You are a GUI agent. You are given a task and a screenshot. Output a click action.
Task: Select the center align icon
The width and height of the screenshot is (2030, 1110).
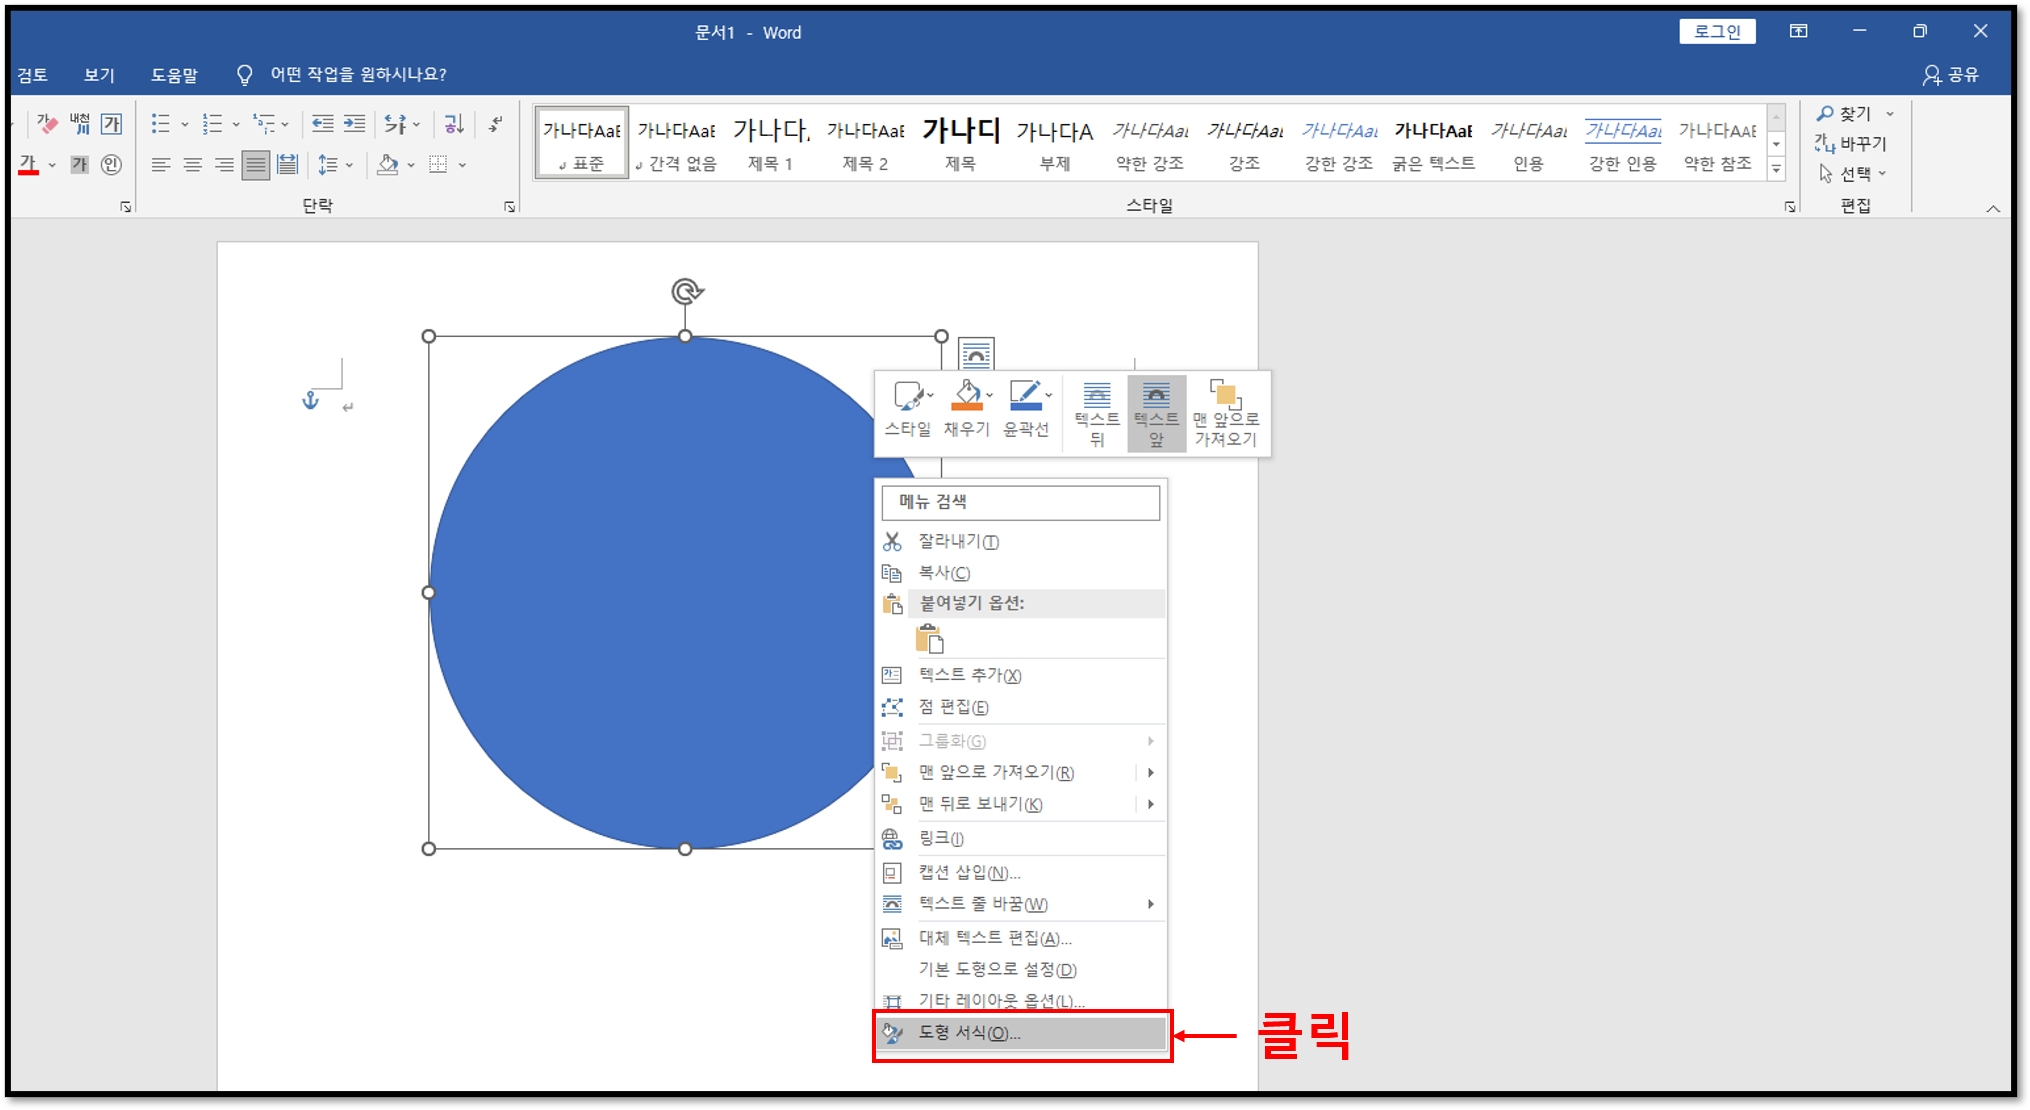point(192,165)
